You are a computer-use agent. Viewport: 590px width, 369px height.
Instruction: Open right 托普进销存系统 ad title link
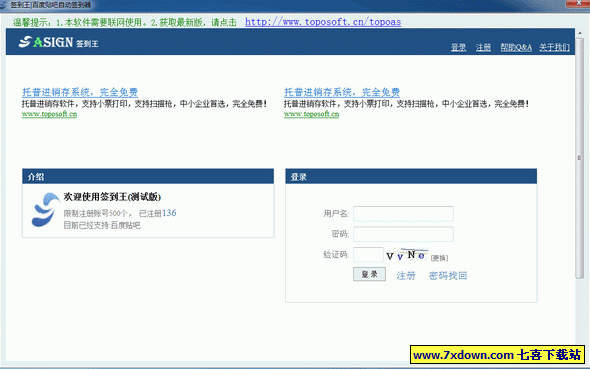342,92
